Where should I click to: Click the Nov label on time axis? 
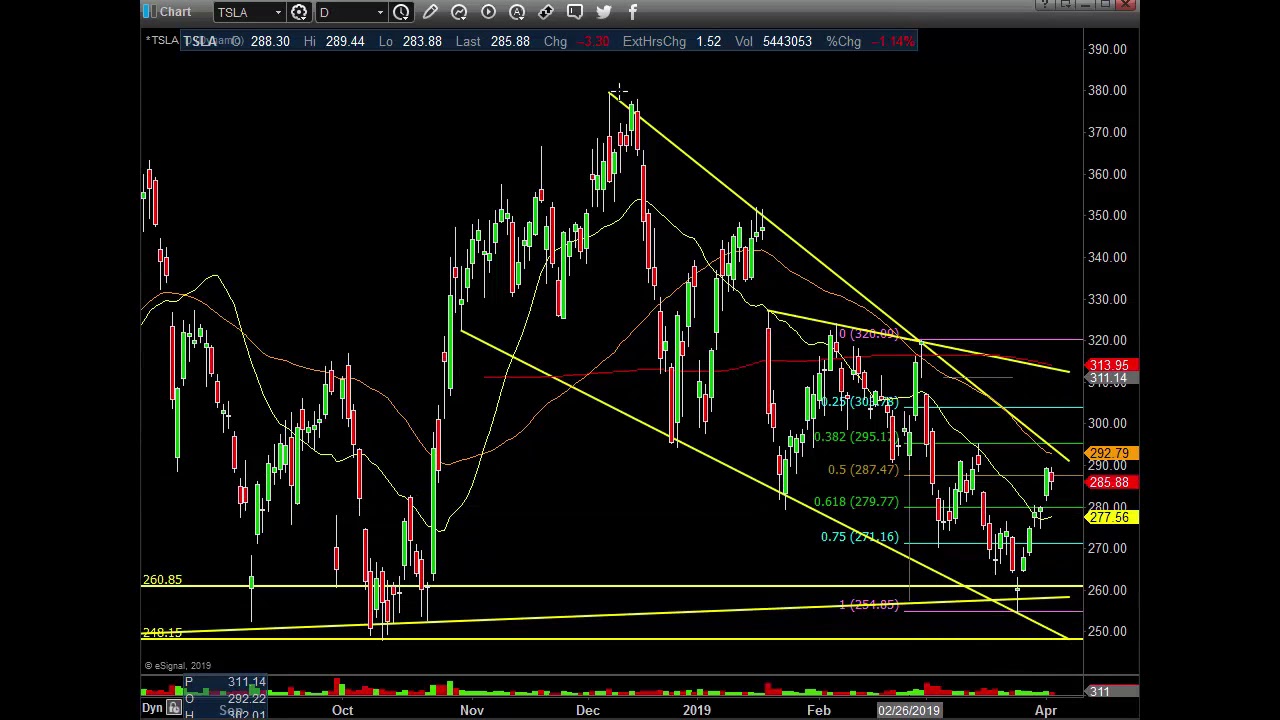[x=472, y=710]
